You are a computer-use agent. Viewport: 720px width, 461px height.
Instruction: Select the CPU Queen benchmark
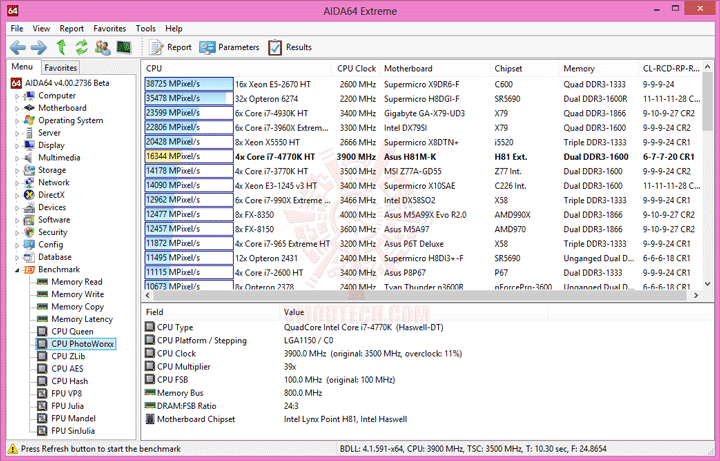pos(72,332)
